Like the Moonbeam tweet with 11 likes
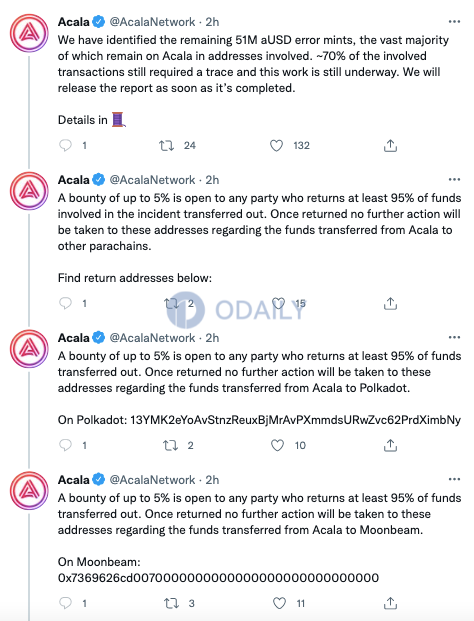This screenshot has width=474, height=621. pyautogui.click(x=280, y=603)
